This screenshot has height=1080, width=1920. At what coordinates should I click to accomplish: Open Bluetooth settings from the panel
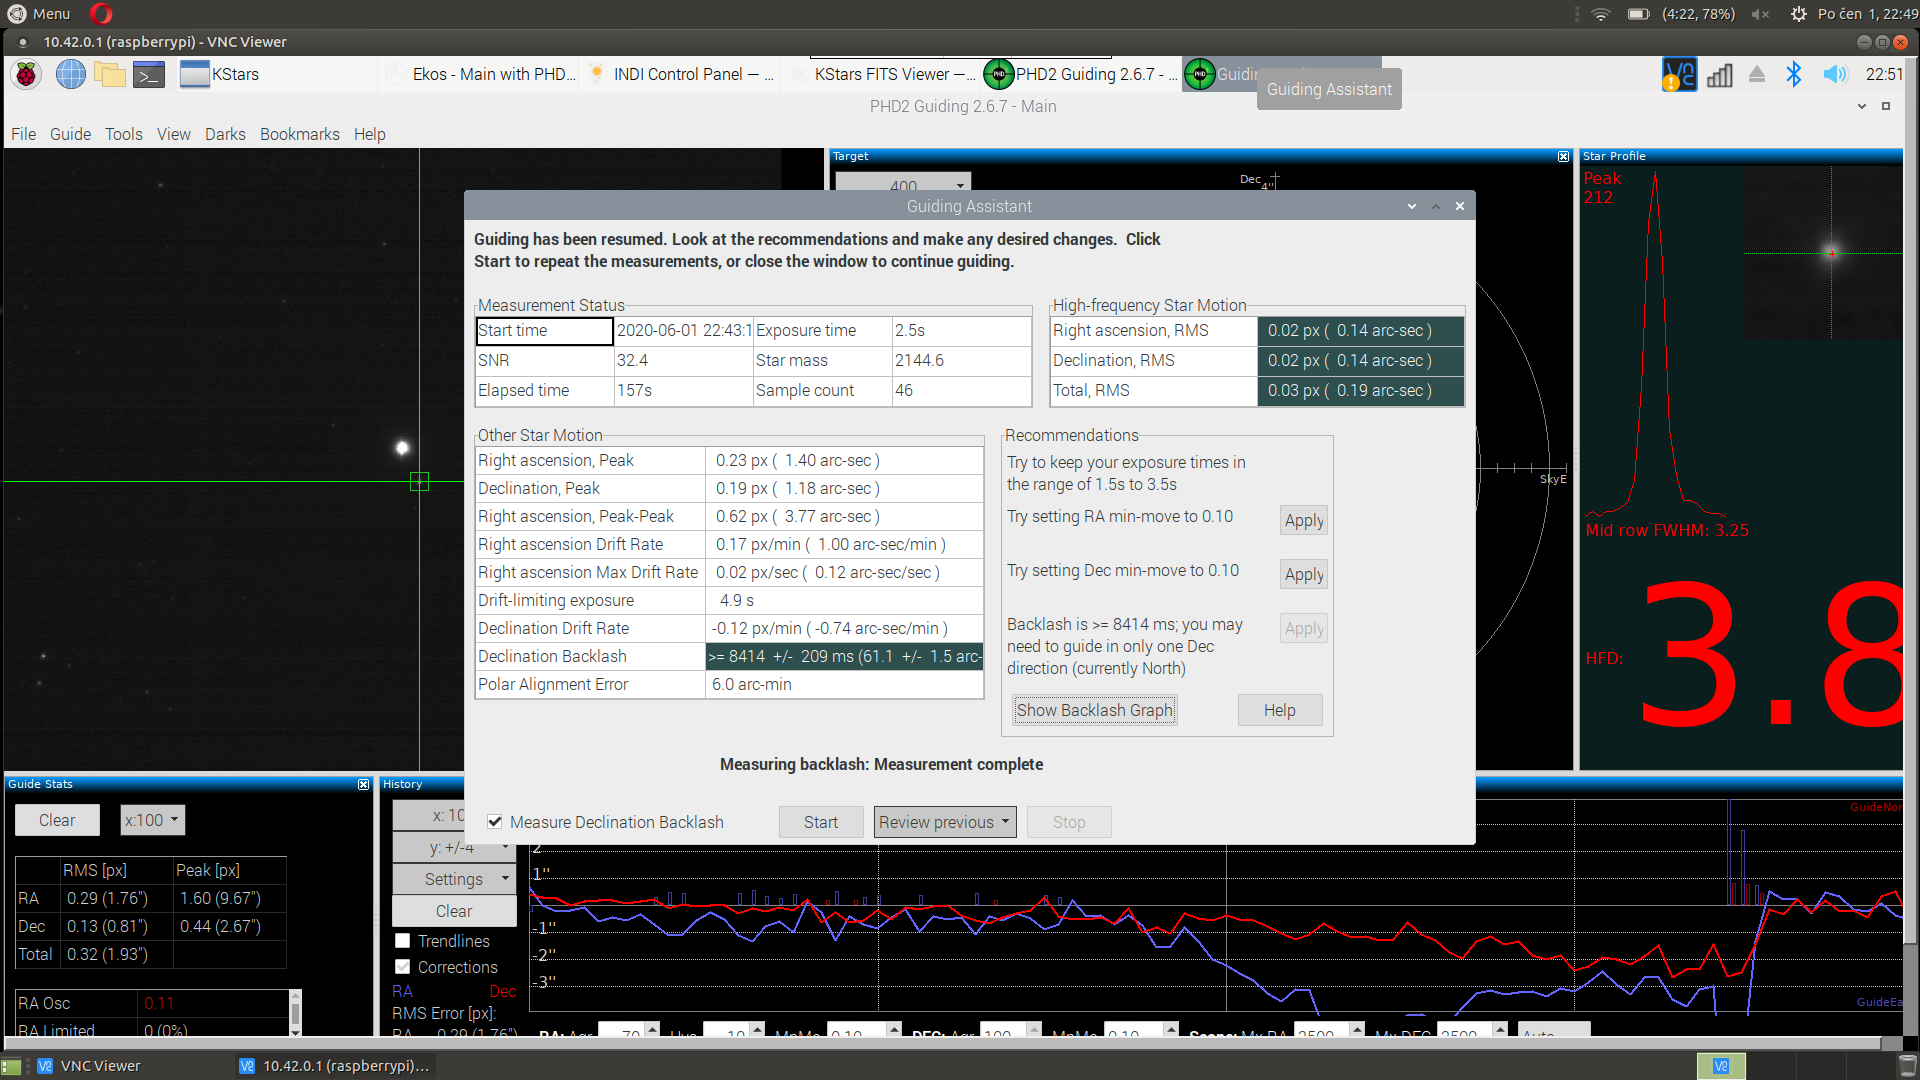coord(1794,74)
